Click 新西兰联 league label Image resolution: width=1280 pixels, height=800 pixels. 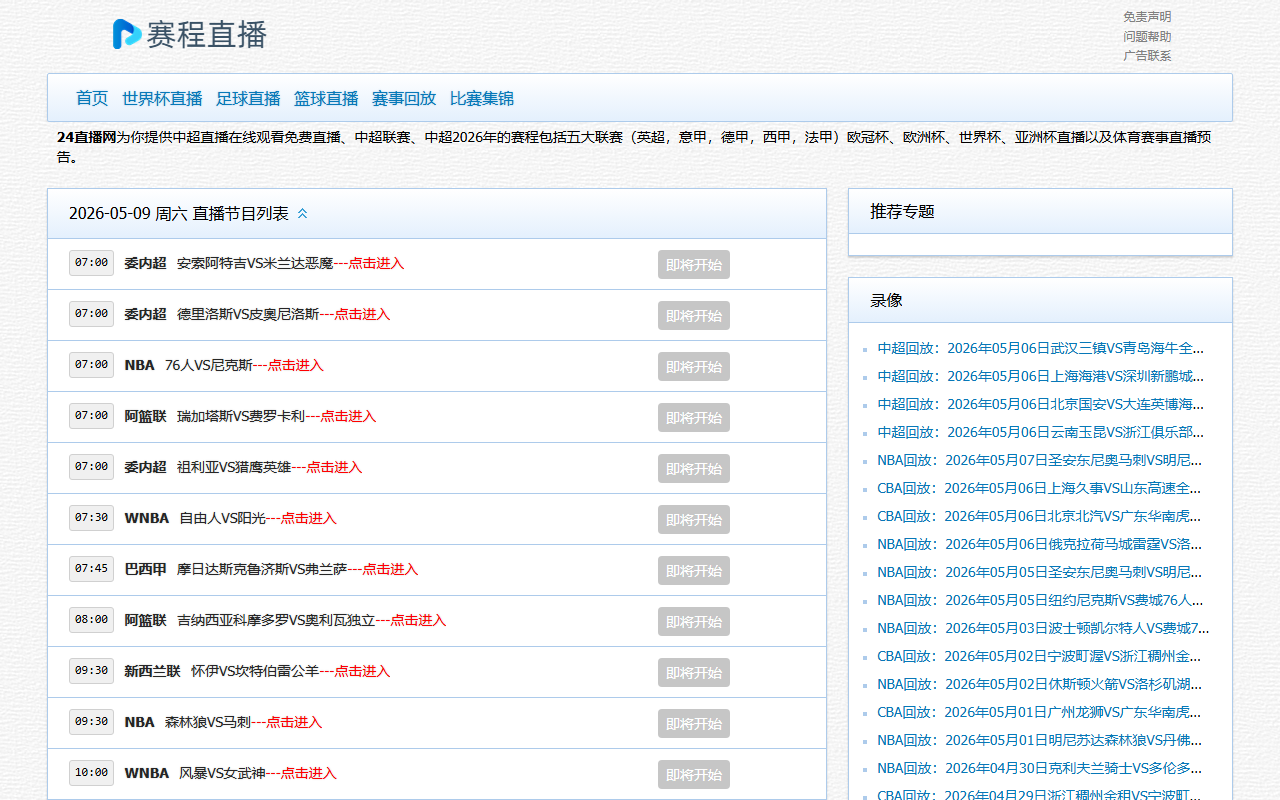[152, 671]
